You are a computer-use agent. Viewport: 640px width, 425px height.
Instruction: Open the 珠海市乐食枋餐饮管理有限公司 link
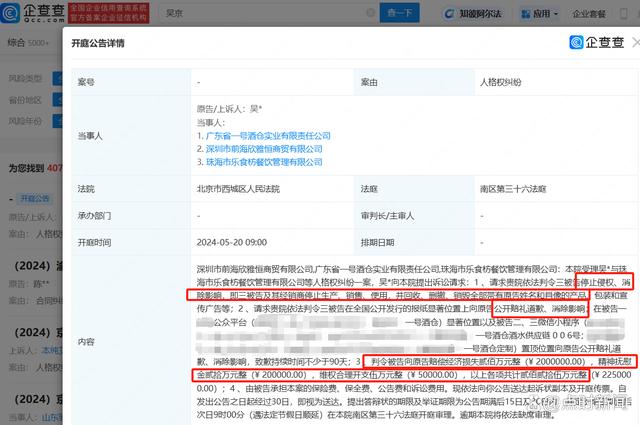(264, 162)
